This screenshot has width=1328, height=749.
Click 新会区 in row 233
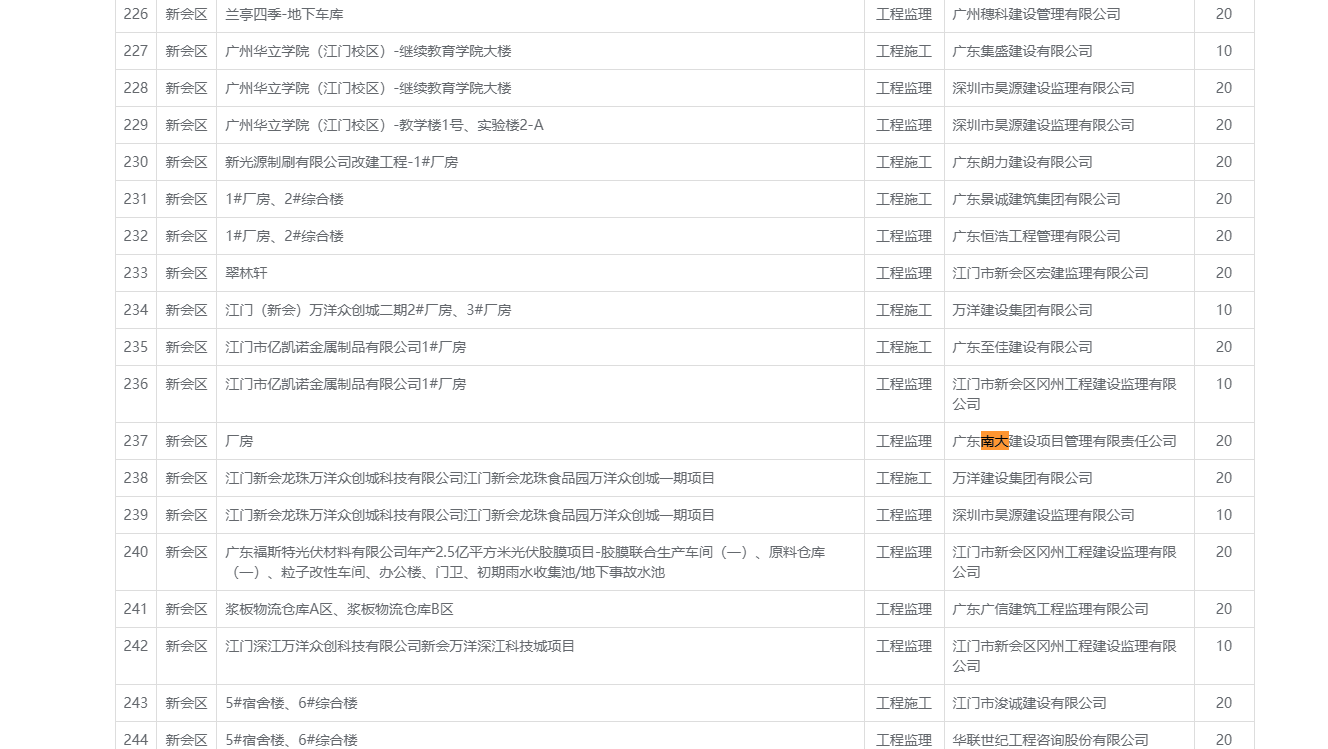(x=186, y=273)
